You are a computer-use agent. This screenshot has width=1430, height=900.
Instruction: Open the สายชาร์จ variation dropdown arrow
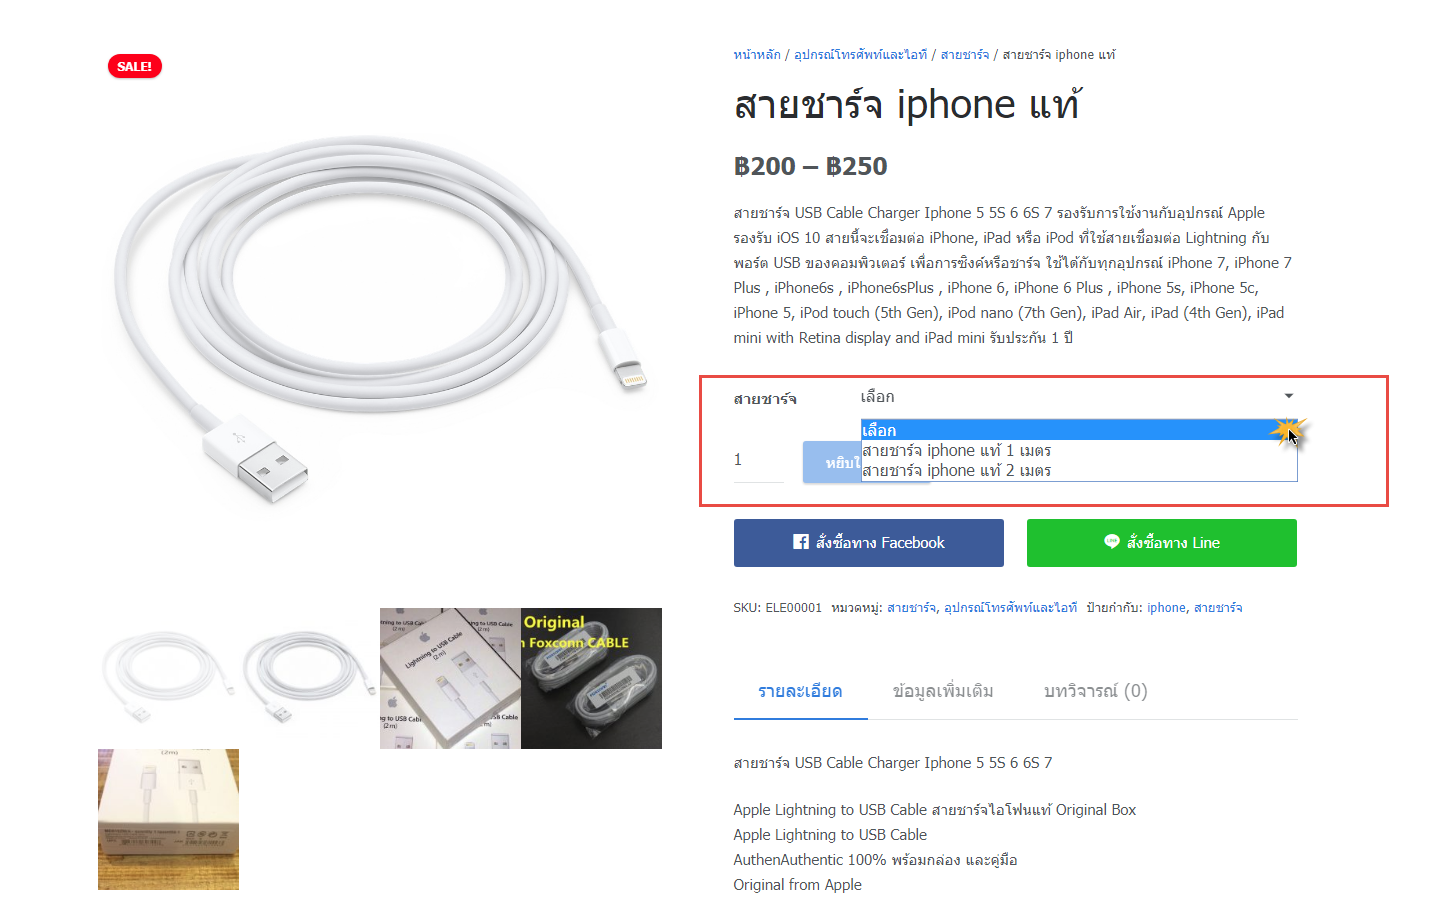click(x=1288, y=396)
